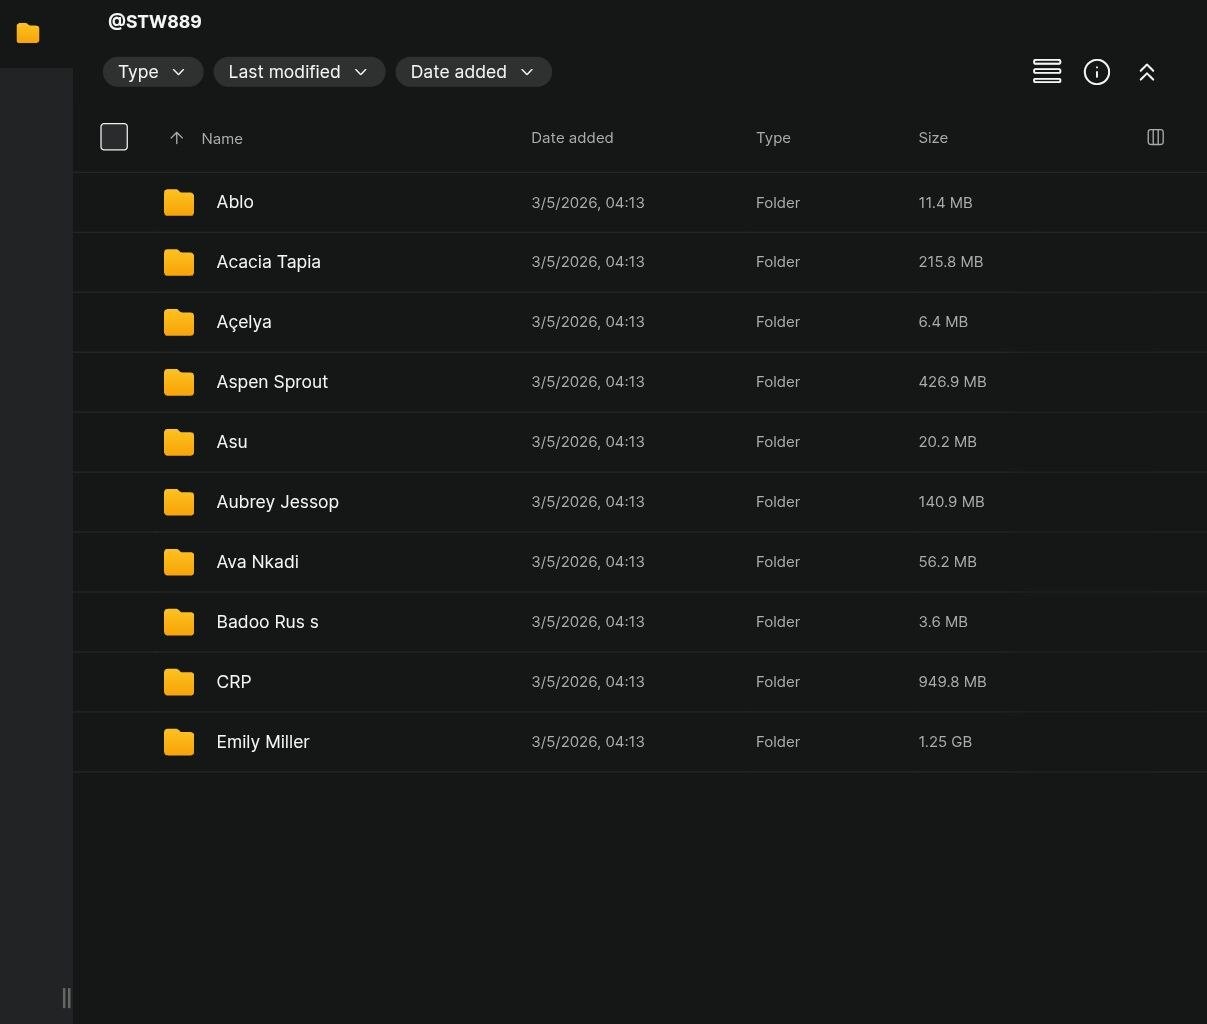Tick the select all checkbox
1207x1024 pixels.
tap(114, 137)
